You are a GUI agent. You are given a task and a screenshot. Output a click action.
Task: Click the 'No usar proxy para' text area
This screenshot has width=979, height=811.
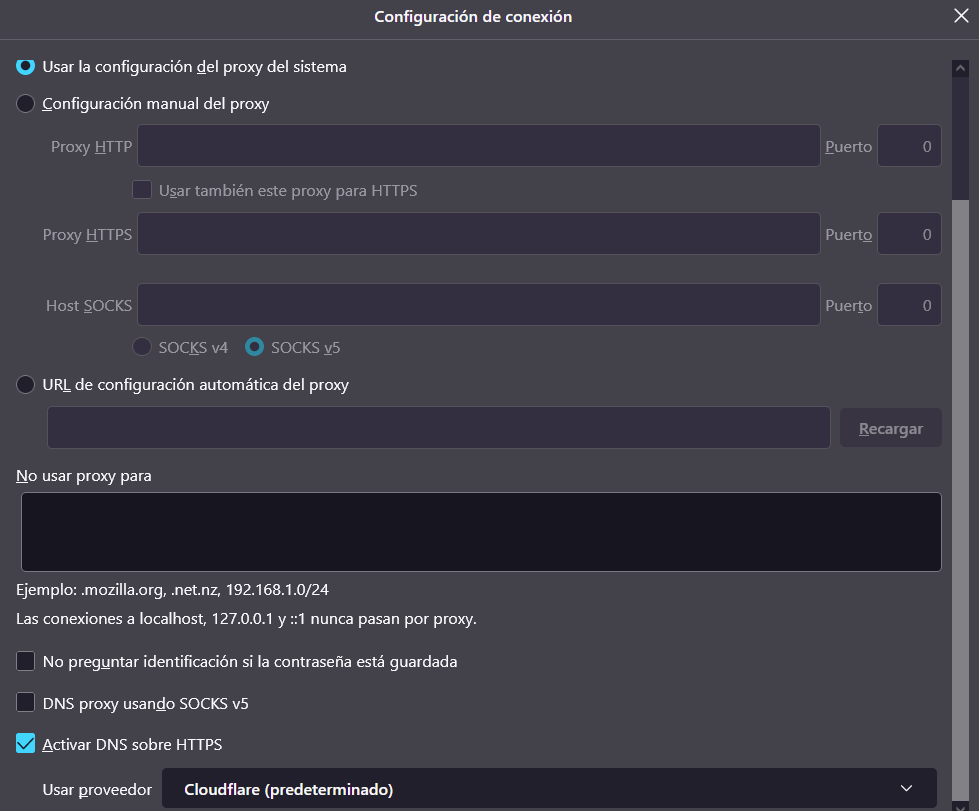(480, 531)
